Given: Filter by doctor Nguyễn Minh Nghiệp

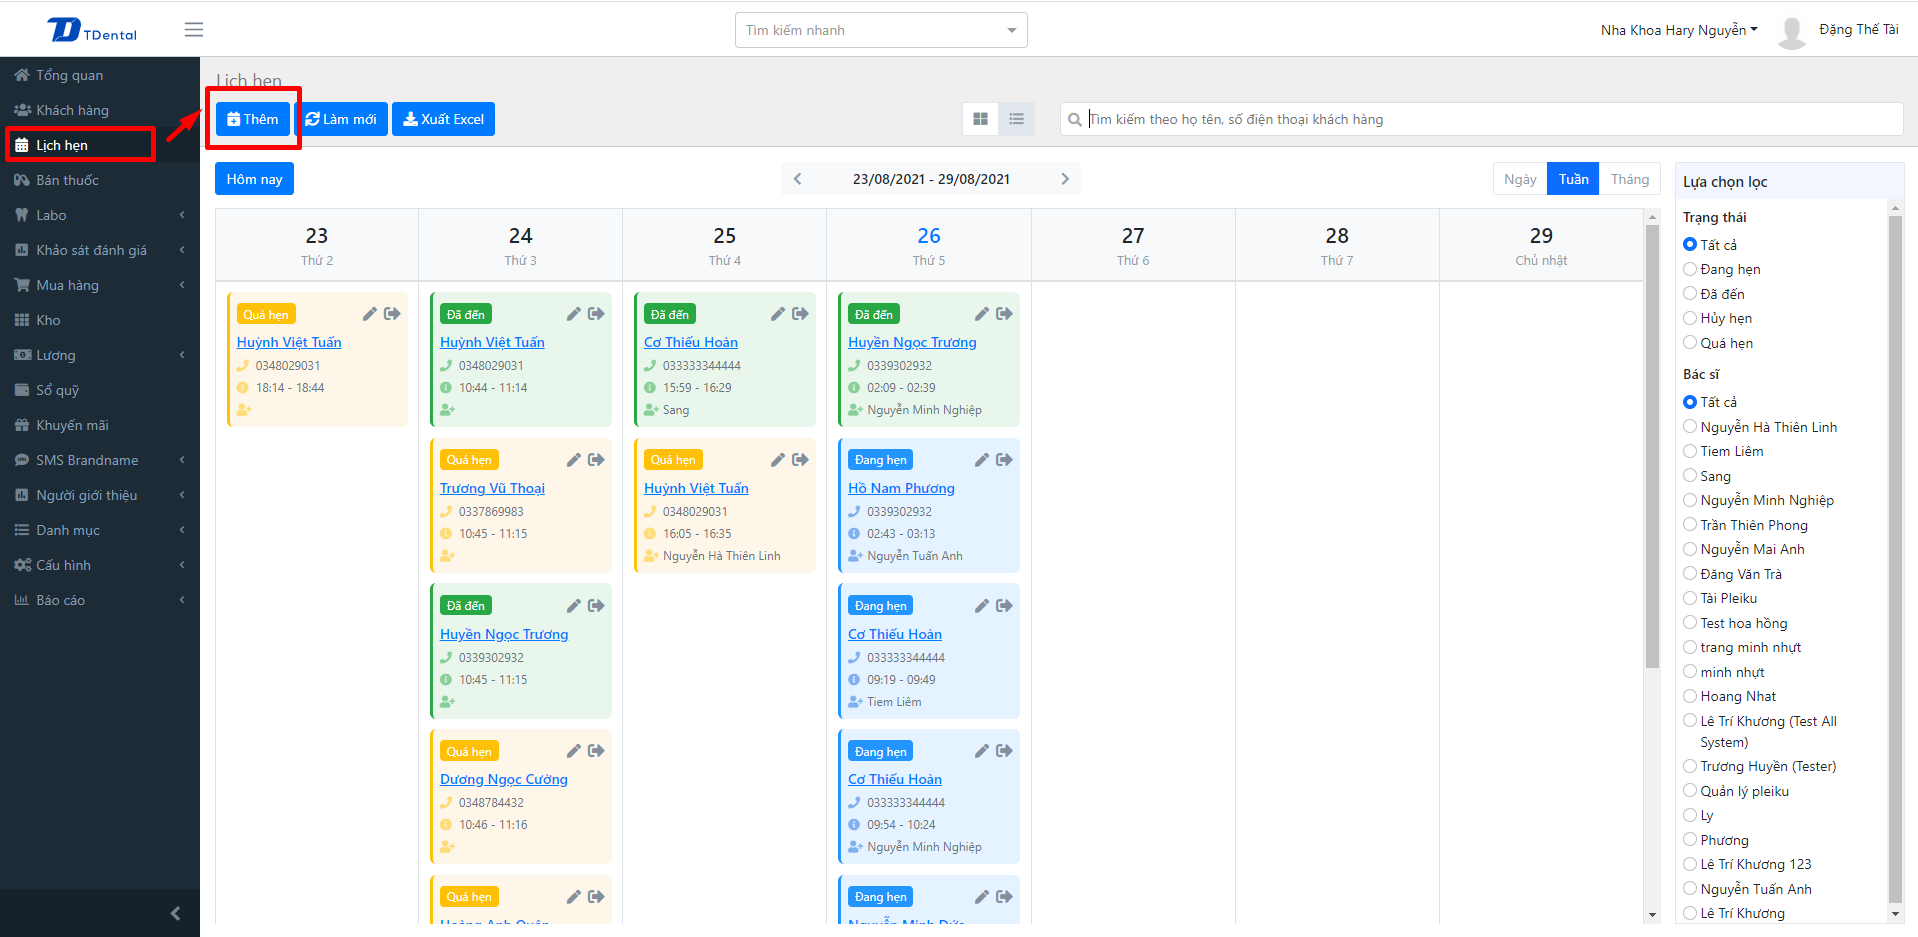Looking at the screenshot, I should (1690, 500).
